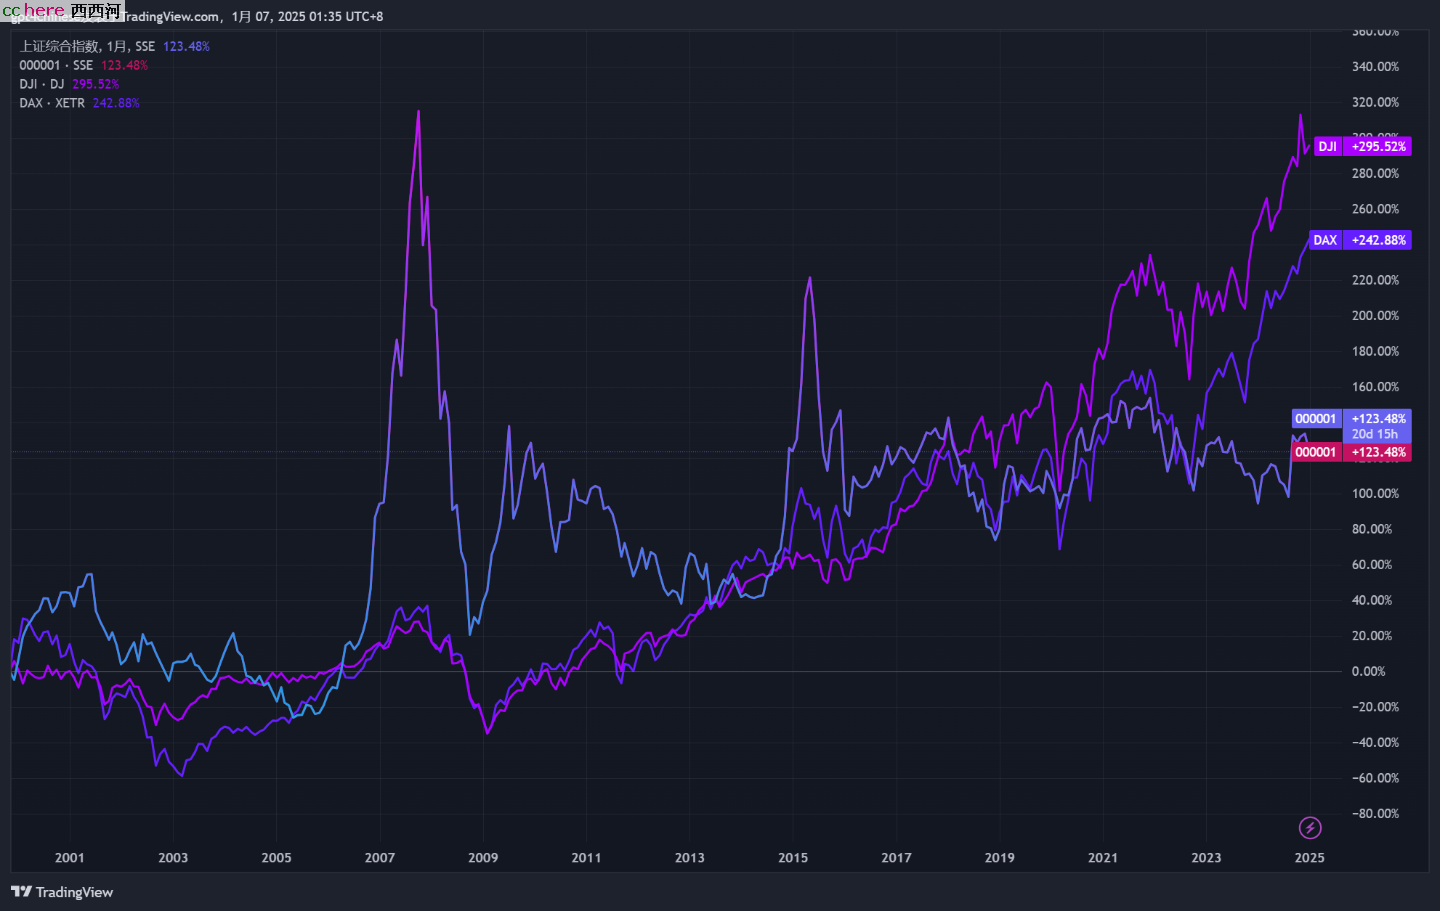Viewport: 1440px width, 911px height.
Task: Click the 220.00% price axis label
Action: tap(1375, 280)
